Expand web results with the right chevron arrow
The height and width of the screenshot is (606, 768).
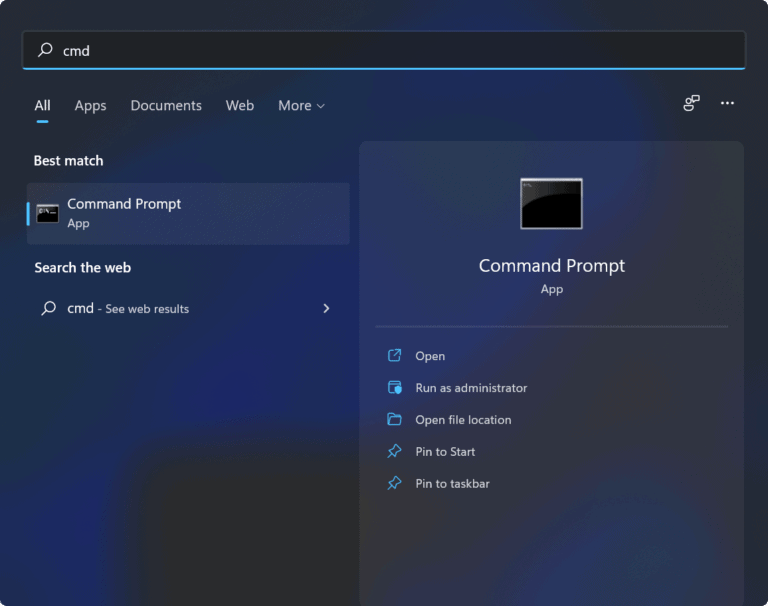[326, 309]
